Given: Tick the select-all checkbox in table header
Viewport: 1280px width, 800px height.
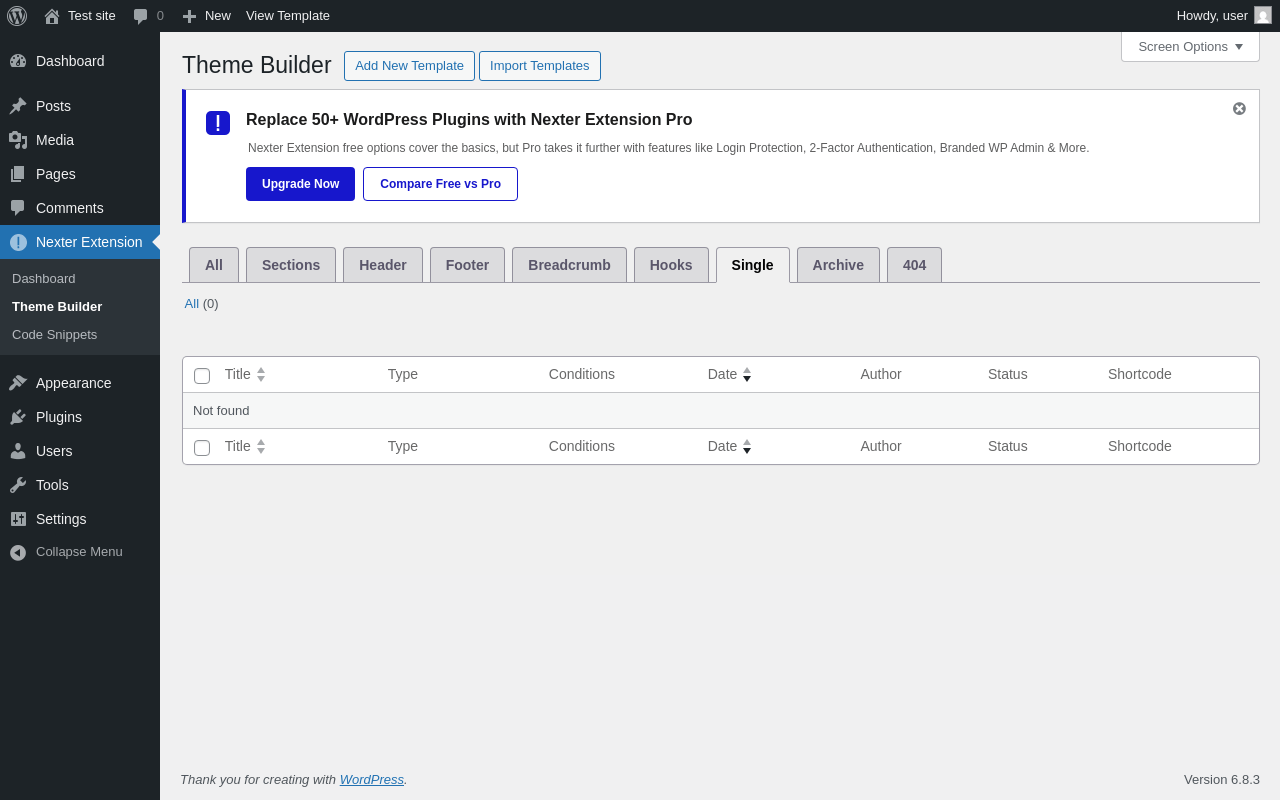Looking at the screenshot, I should (x=202, y=376).
